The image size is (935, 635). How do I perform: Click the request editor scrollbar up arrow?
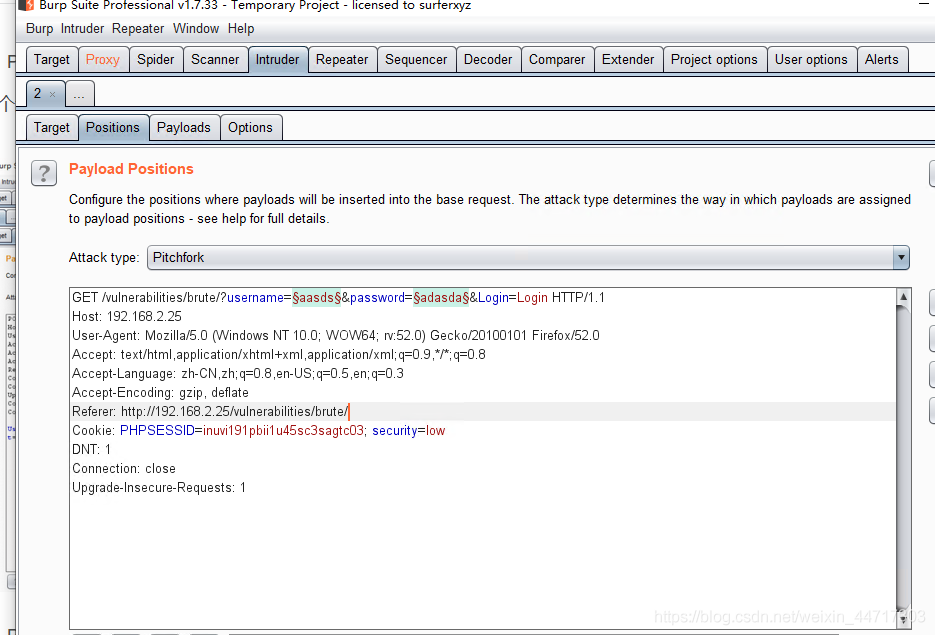(903, 297)
